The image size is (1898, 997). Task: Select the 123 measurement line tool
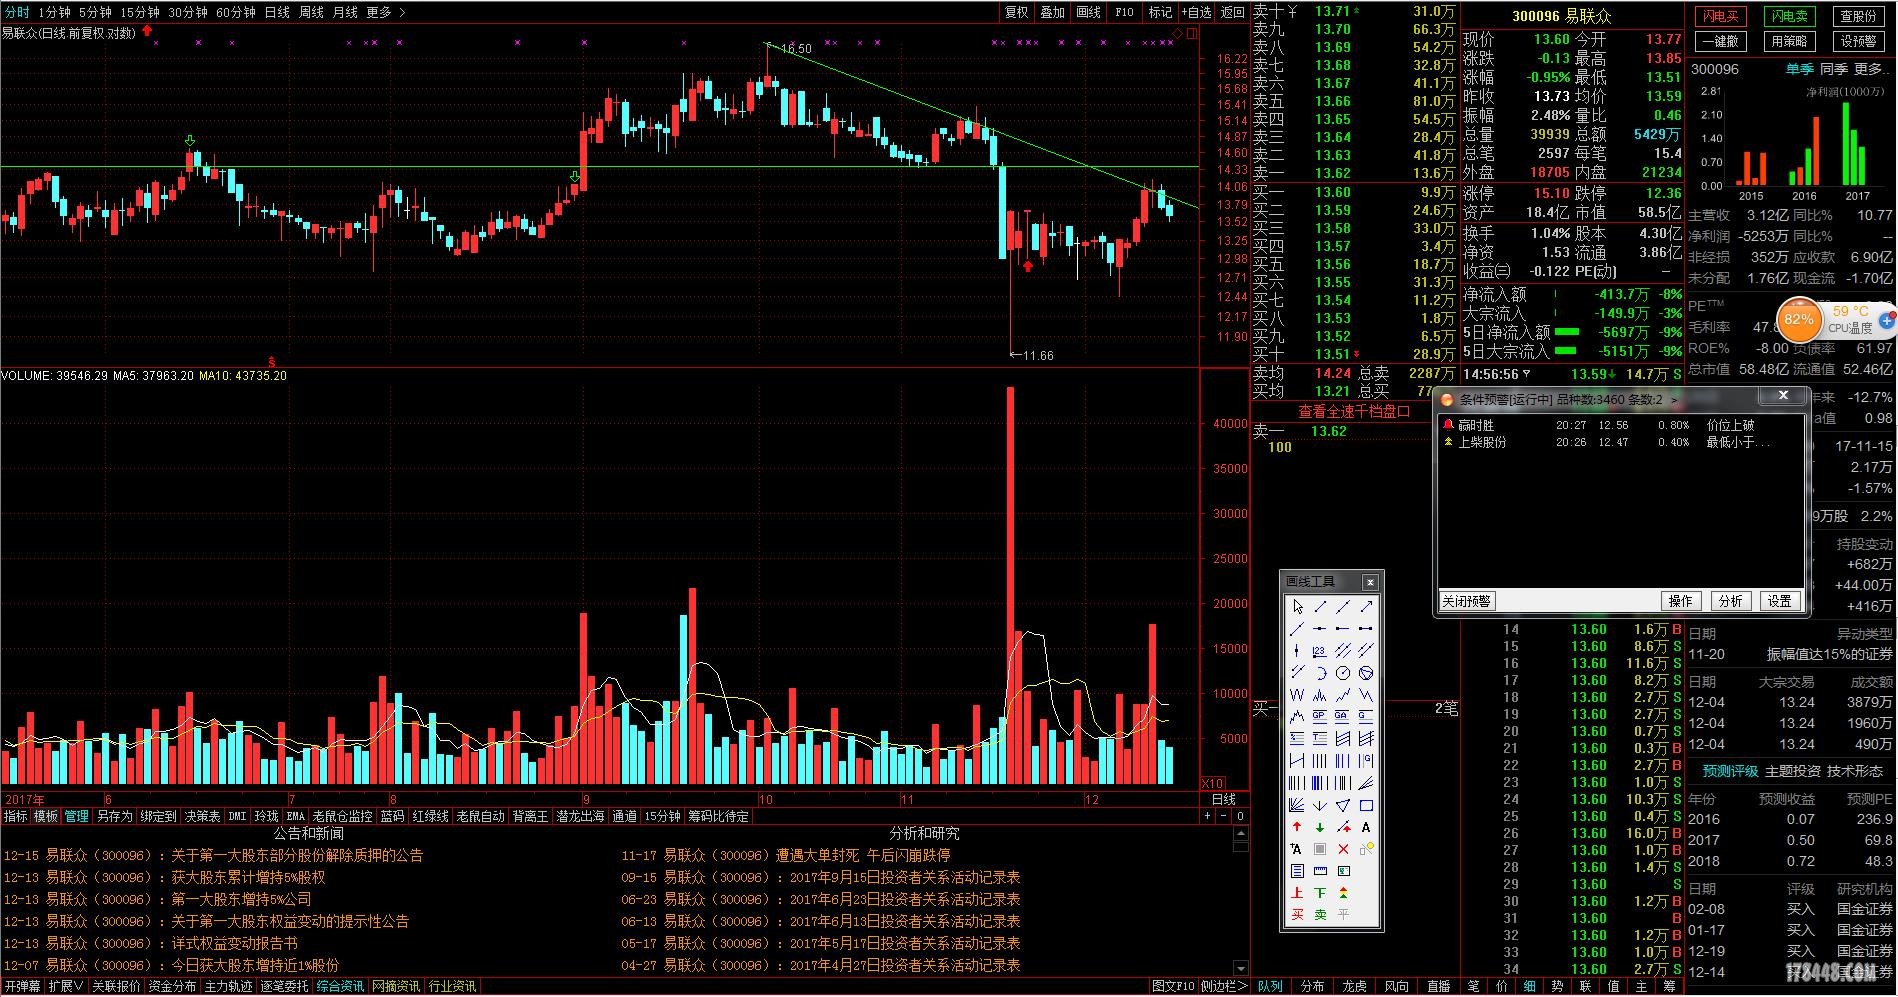point(1320,651)
